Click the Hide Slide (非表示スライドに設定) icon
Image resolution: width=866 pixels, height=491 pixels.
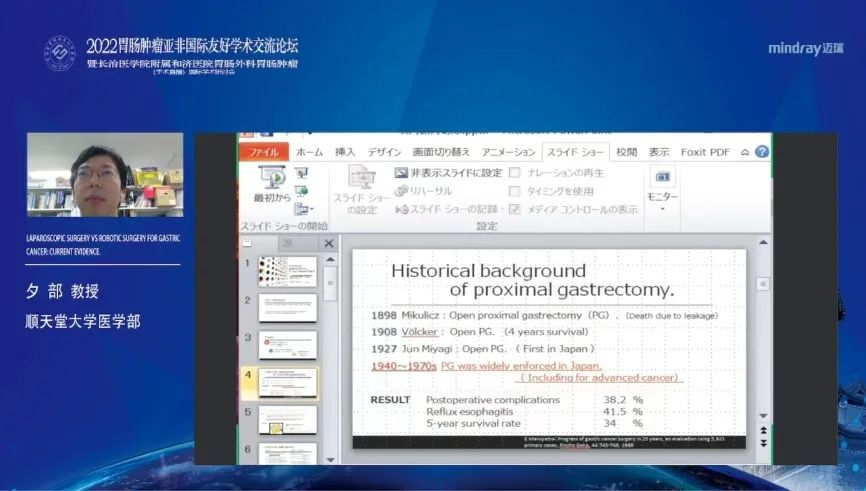401,173
